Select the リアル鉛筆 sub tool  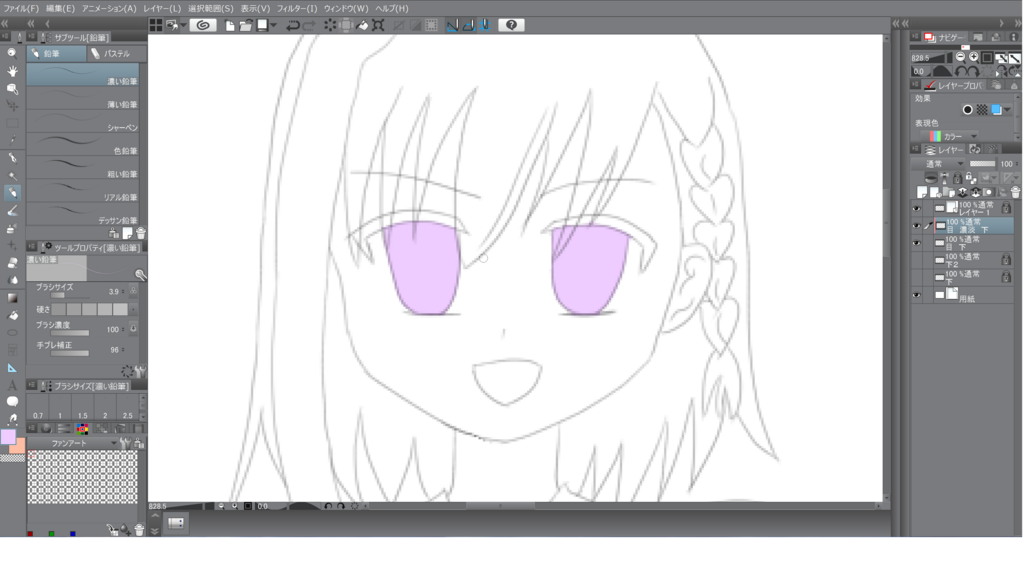point(83,191)
